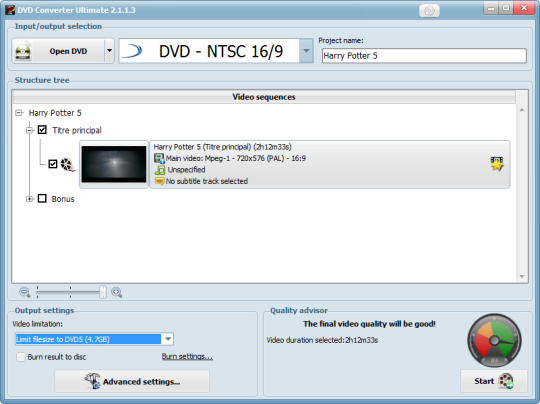
Task: Click the audio track Unspecified icon
Action: point(160,170)
